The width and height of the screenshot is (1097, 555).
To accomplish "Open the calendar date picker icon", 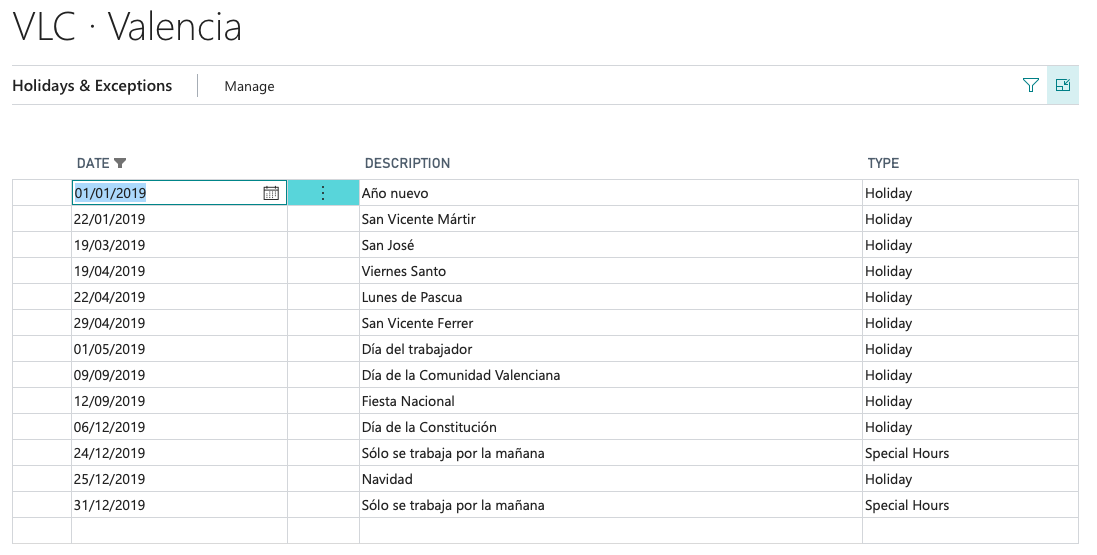I will point(271,193).
